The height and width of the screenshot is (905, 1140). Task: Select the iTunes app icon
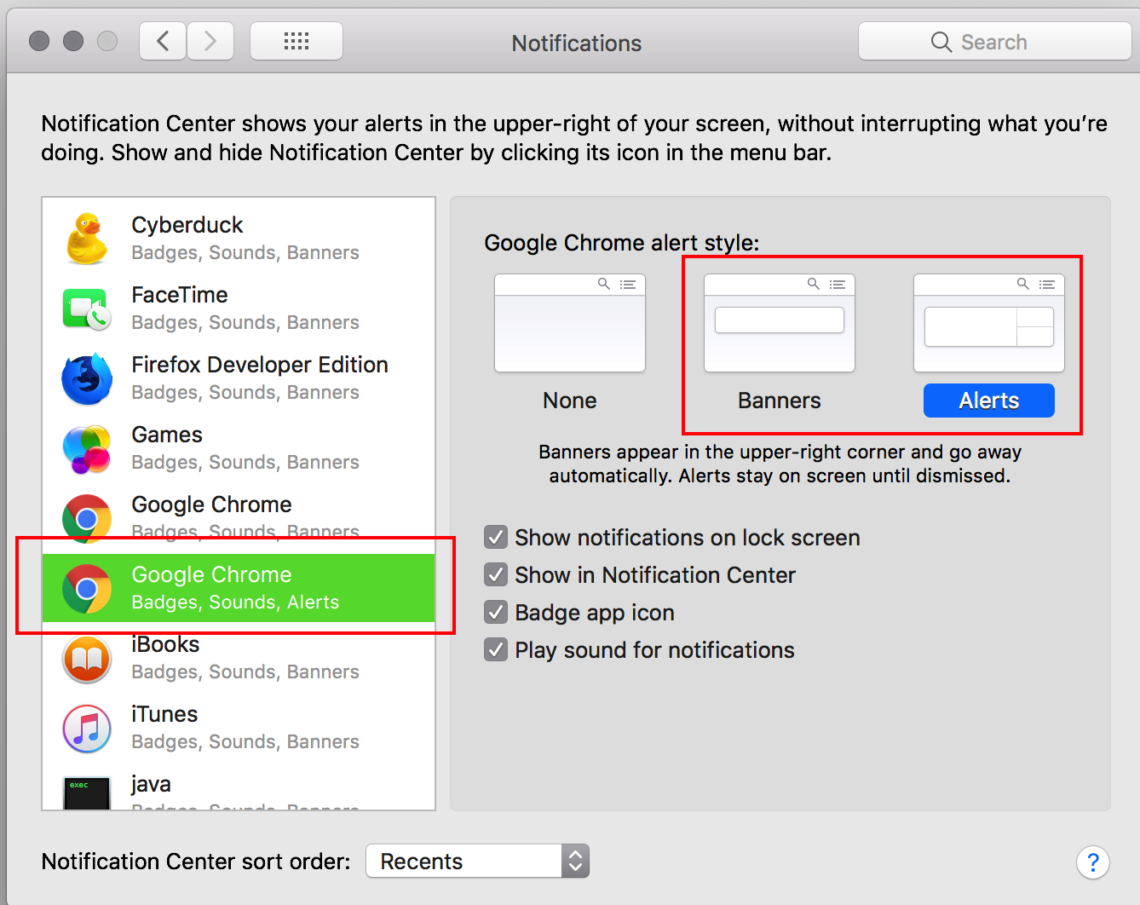point(86,728)
